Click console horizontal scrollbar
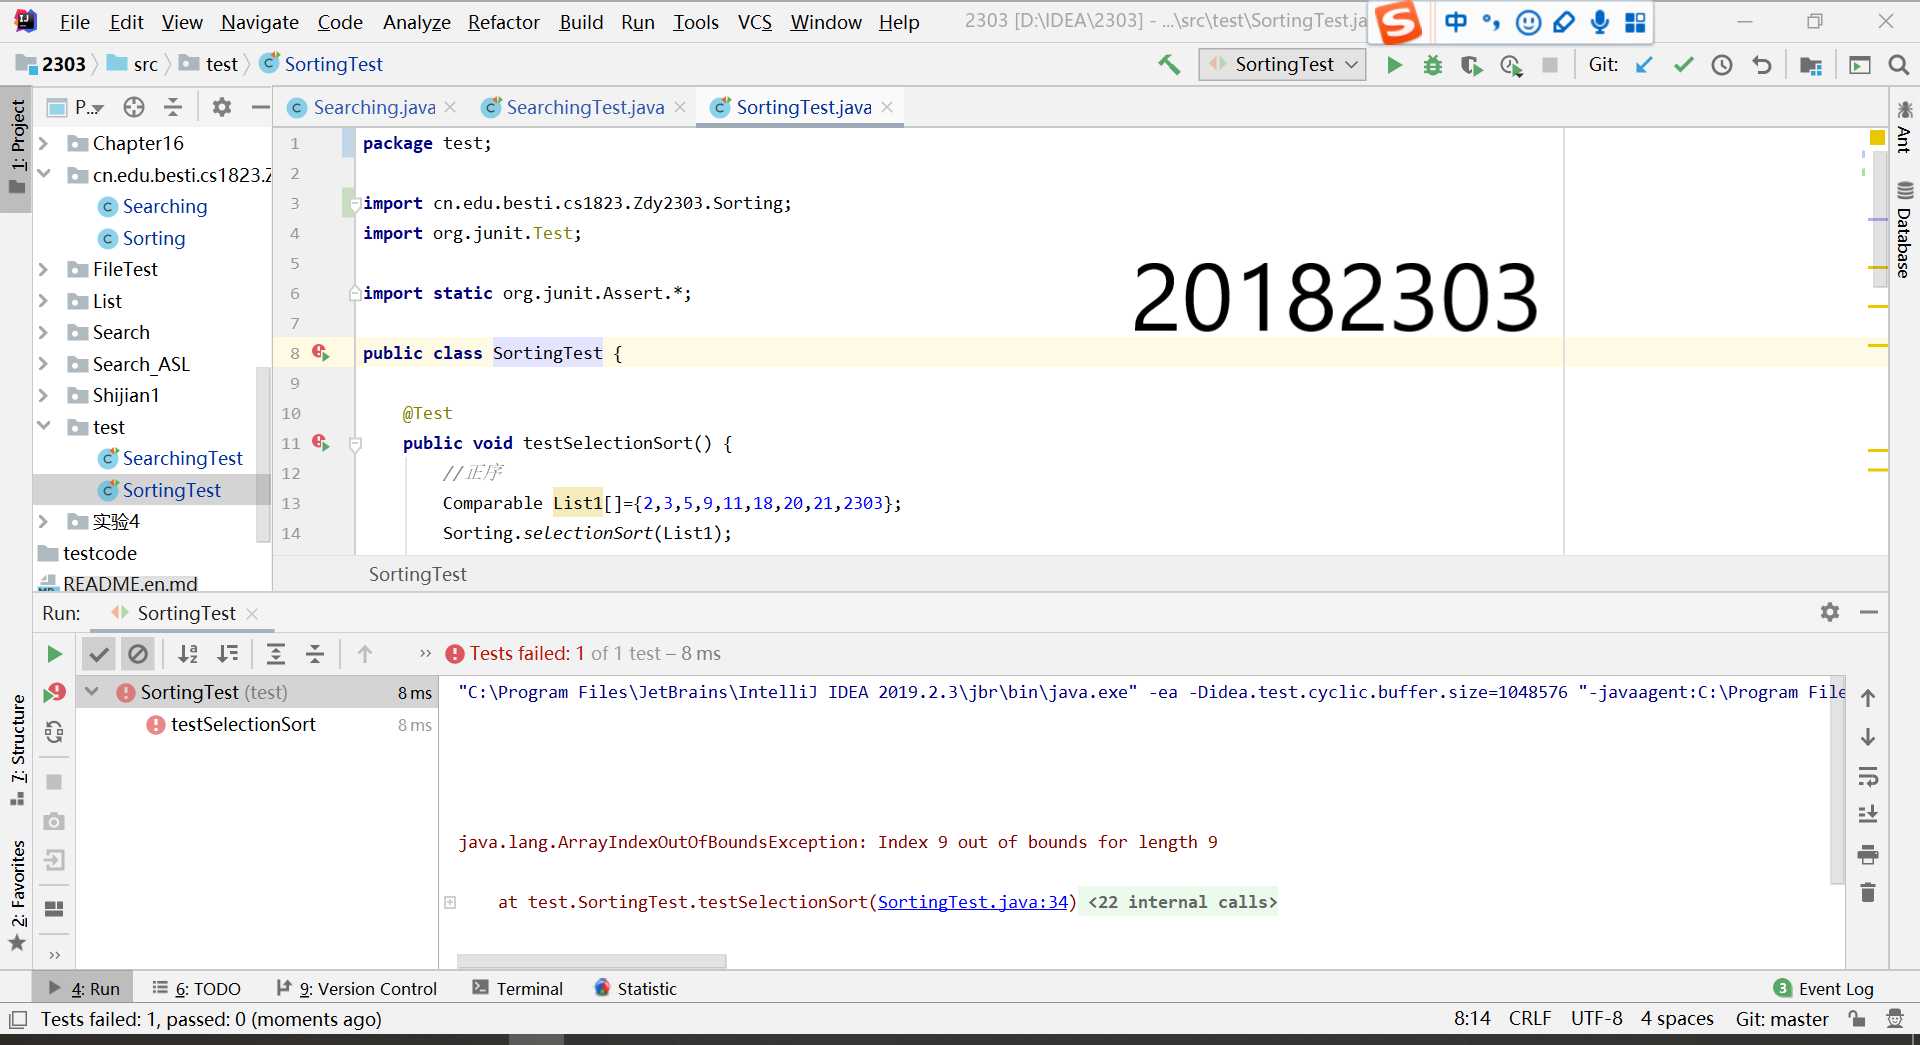Viewport: 1920px width, 1045px height. coord(591,962)
